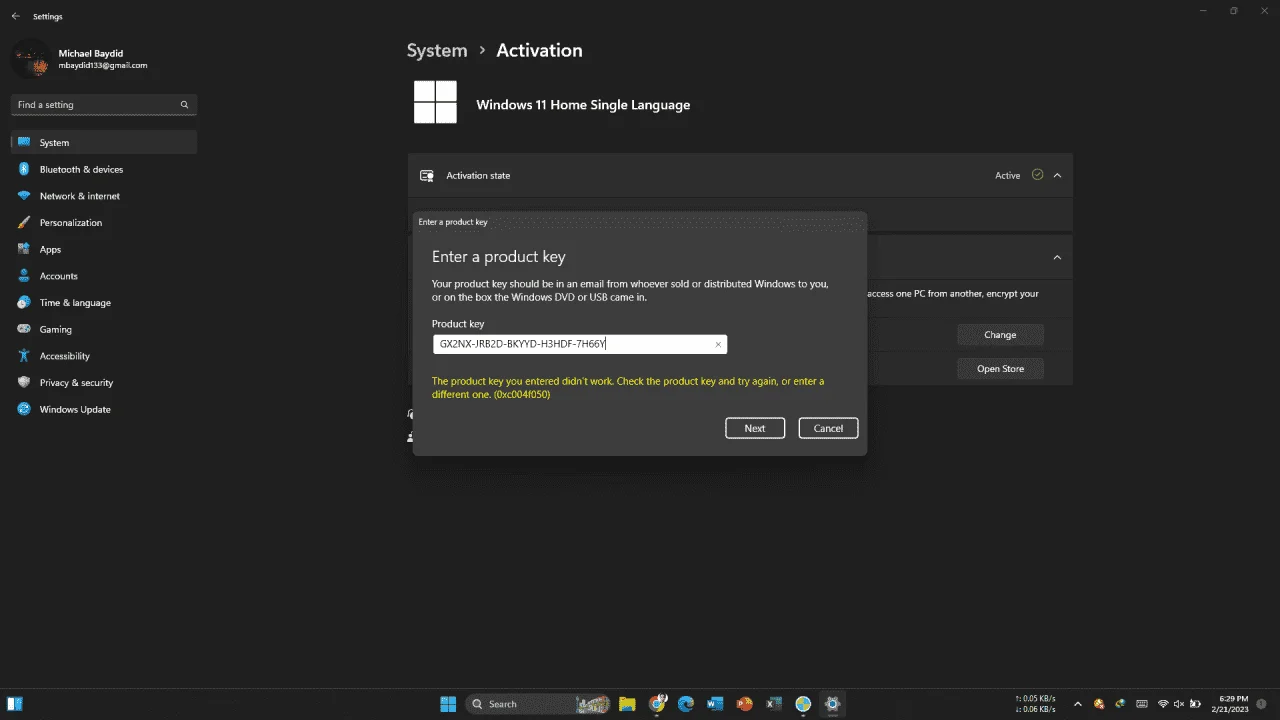Open the clock showing 6:29 PM
This screenshot has width=1280, height=720.
click(x=1231, y=704)
